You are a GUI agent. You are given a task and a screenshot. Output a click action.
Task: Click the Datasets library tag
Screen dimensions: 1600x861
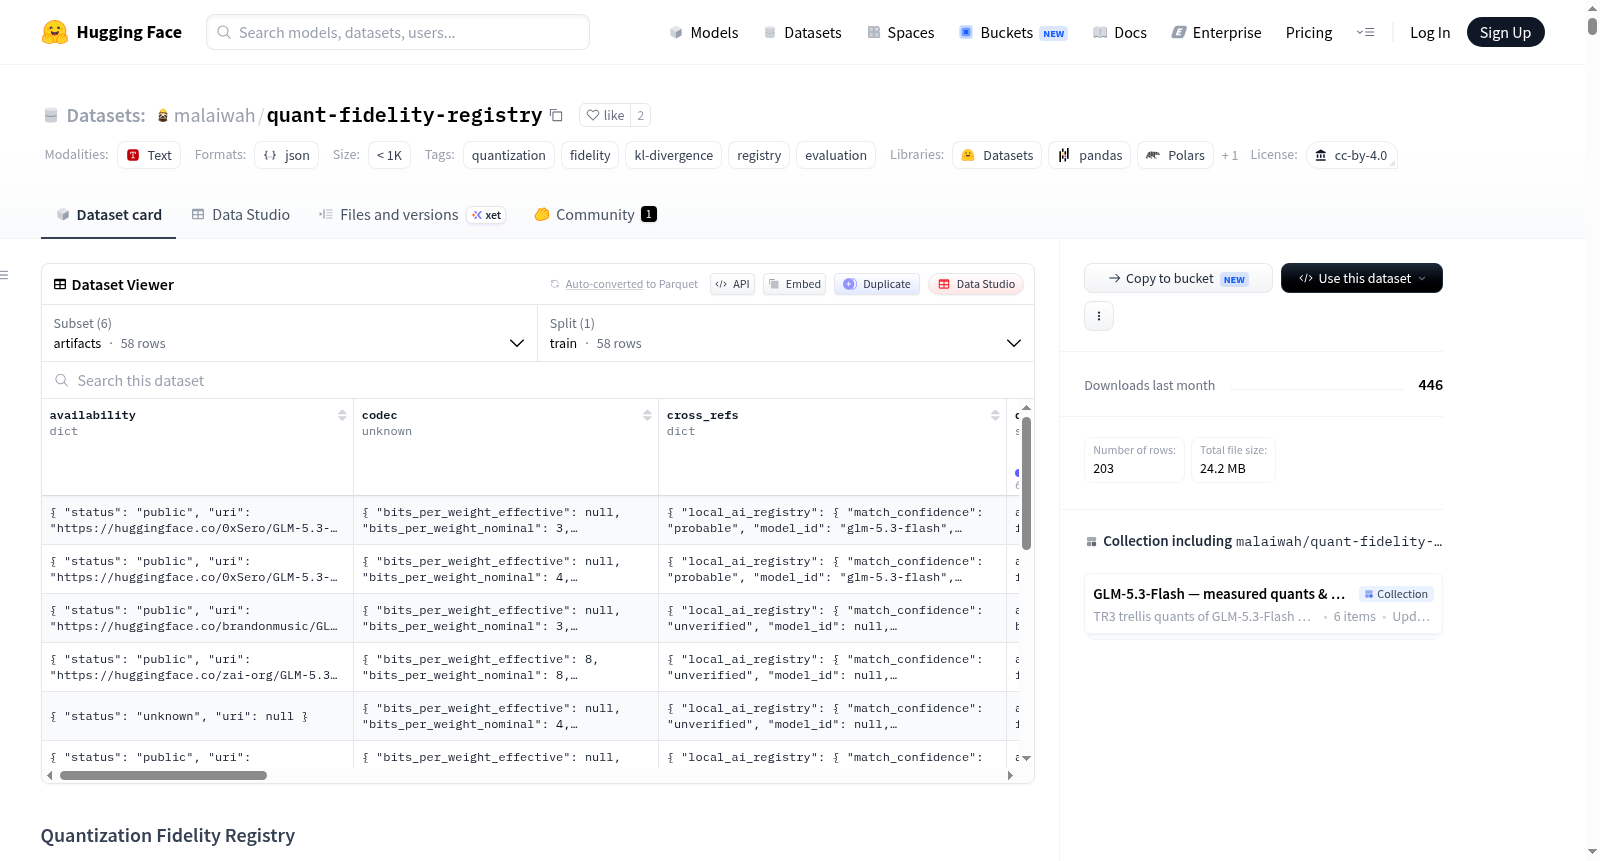(997, 155)
